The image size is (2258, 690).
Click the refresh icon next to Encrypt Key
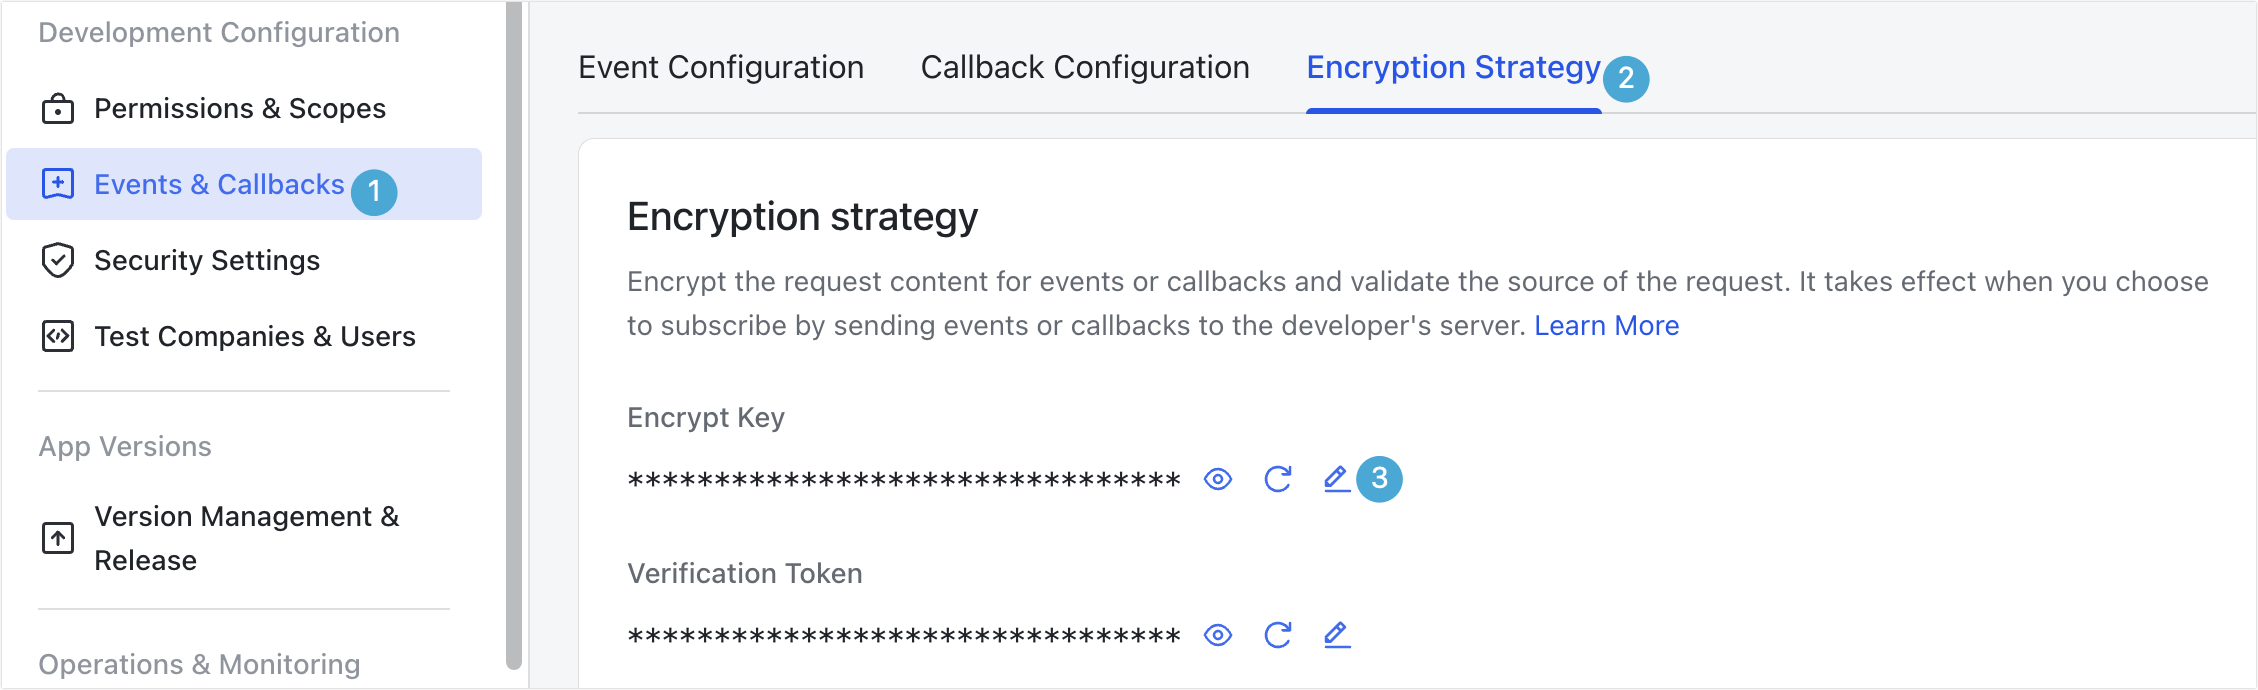point(1277,479)
